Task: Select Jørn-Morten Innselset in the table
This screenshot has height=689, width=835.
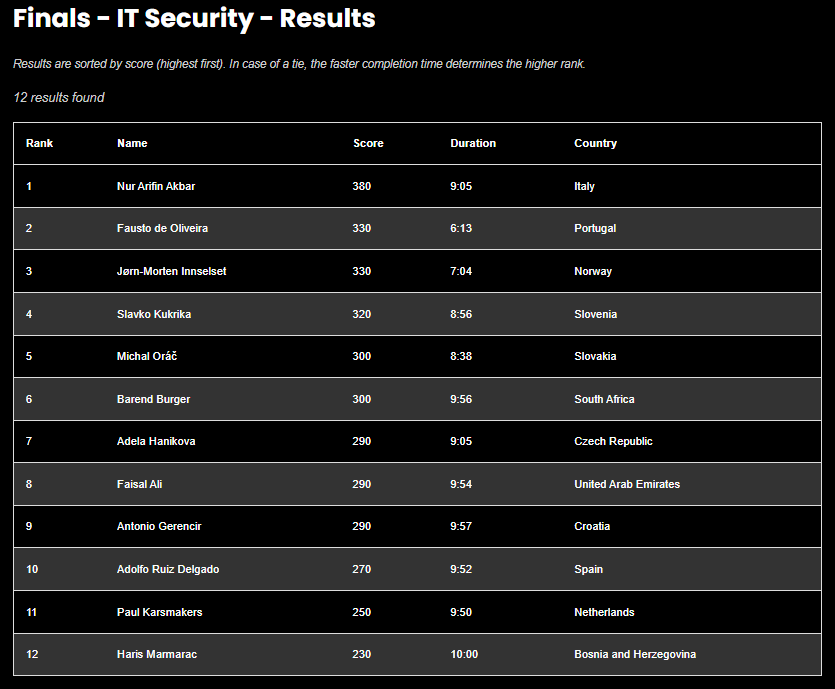Action: [x=171, y=271]
